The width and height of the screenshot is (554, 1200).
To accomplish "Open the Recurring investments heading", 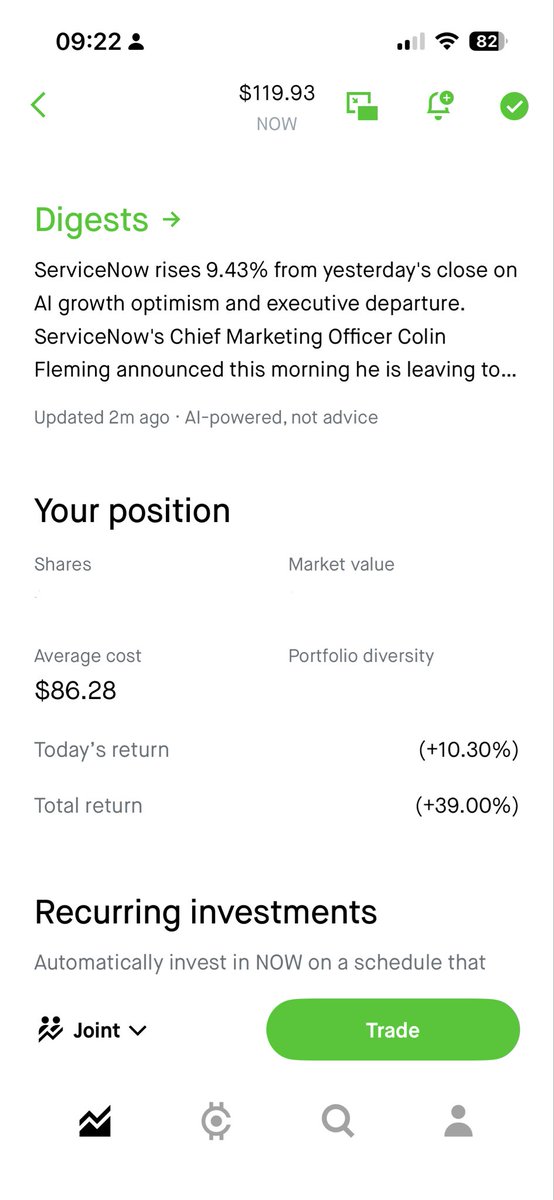I will 206,912.
